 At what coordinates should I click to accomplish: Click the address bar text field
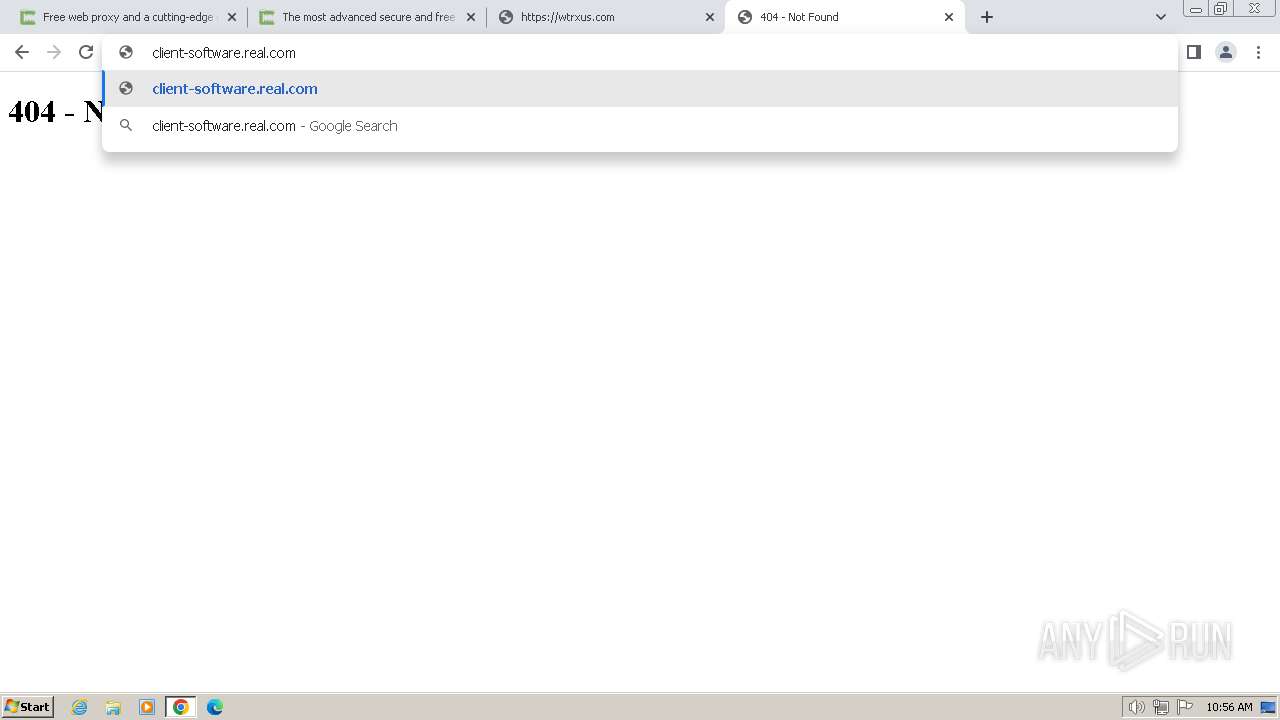pos(640,52)
